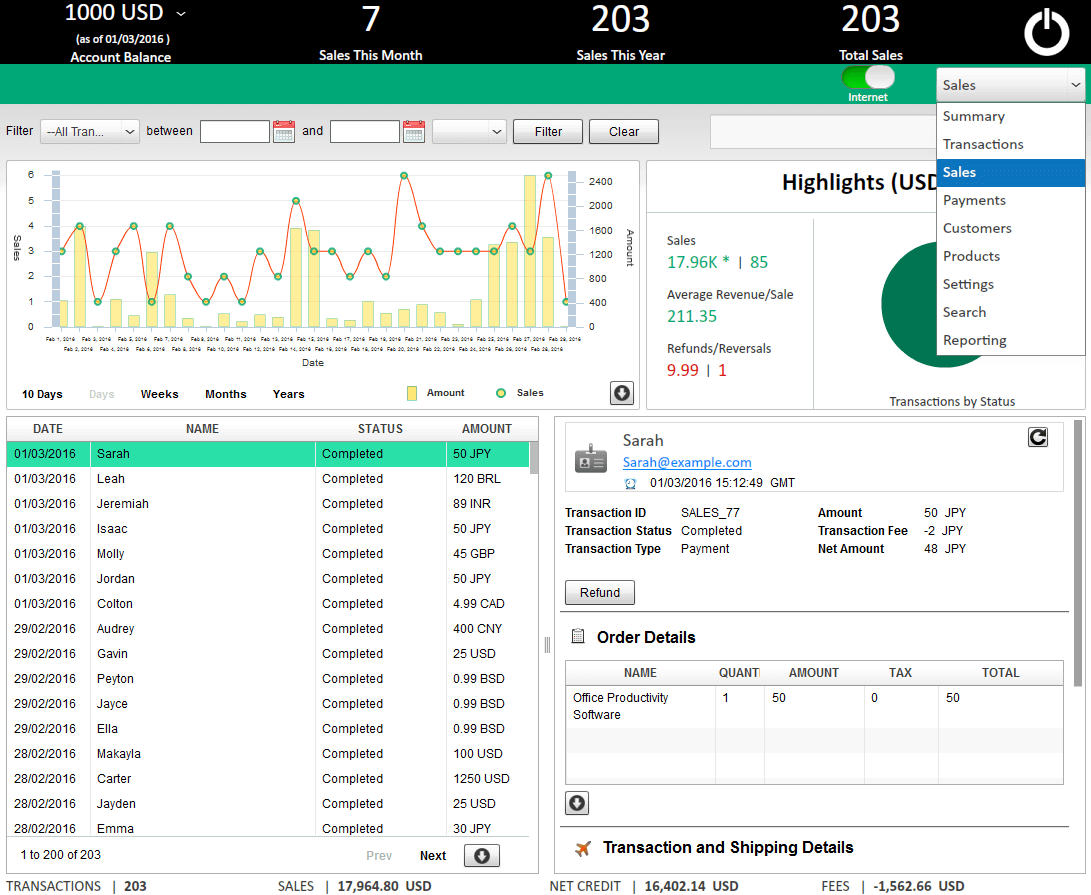Image resolution: width=1091 pixels, height=895 pixels.
Task: Select the Peyton transaction row
Action: click(x=269, y=679)
